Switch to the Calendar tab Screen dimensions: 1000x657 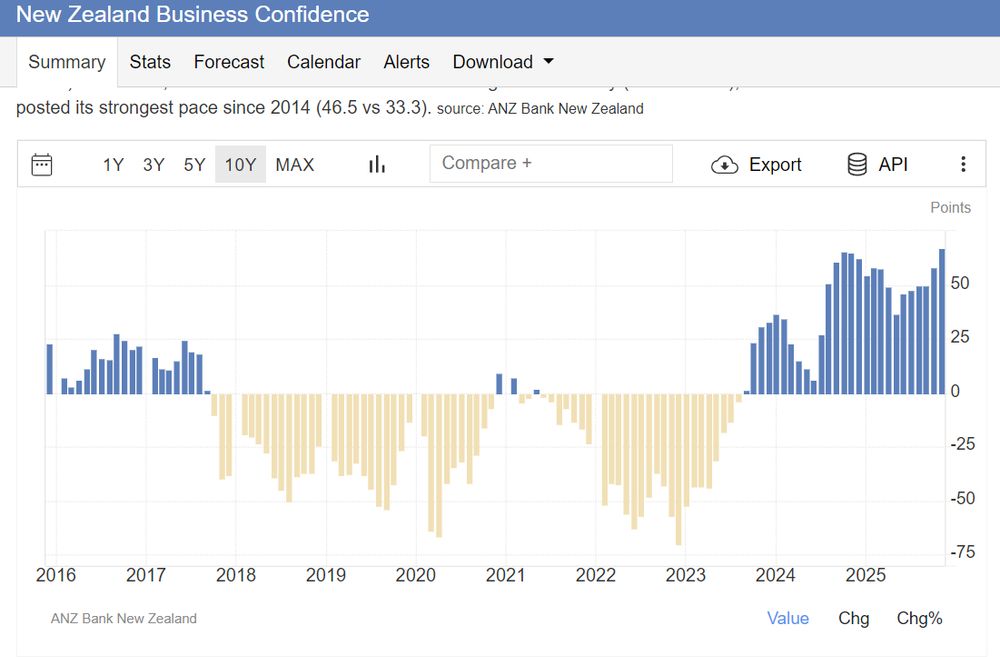324,62
